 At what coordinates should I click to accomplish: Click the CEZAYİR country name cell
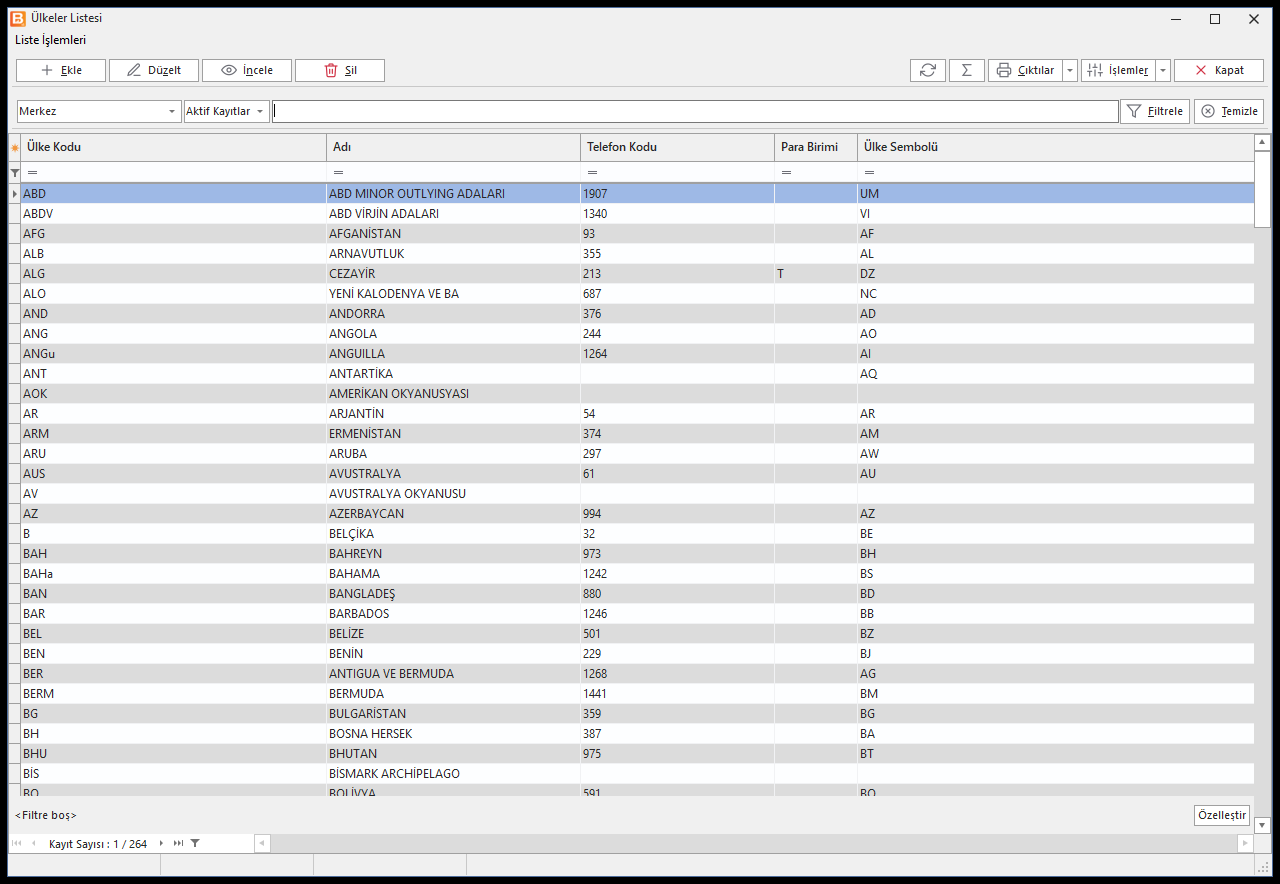(453, 273)
